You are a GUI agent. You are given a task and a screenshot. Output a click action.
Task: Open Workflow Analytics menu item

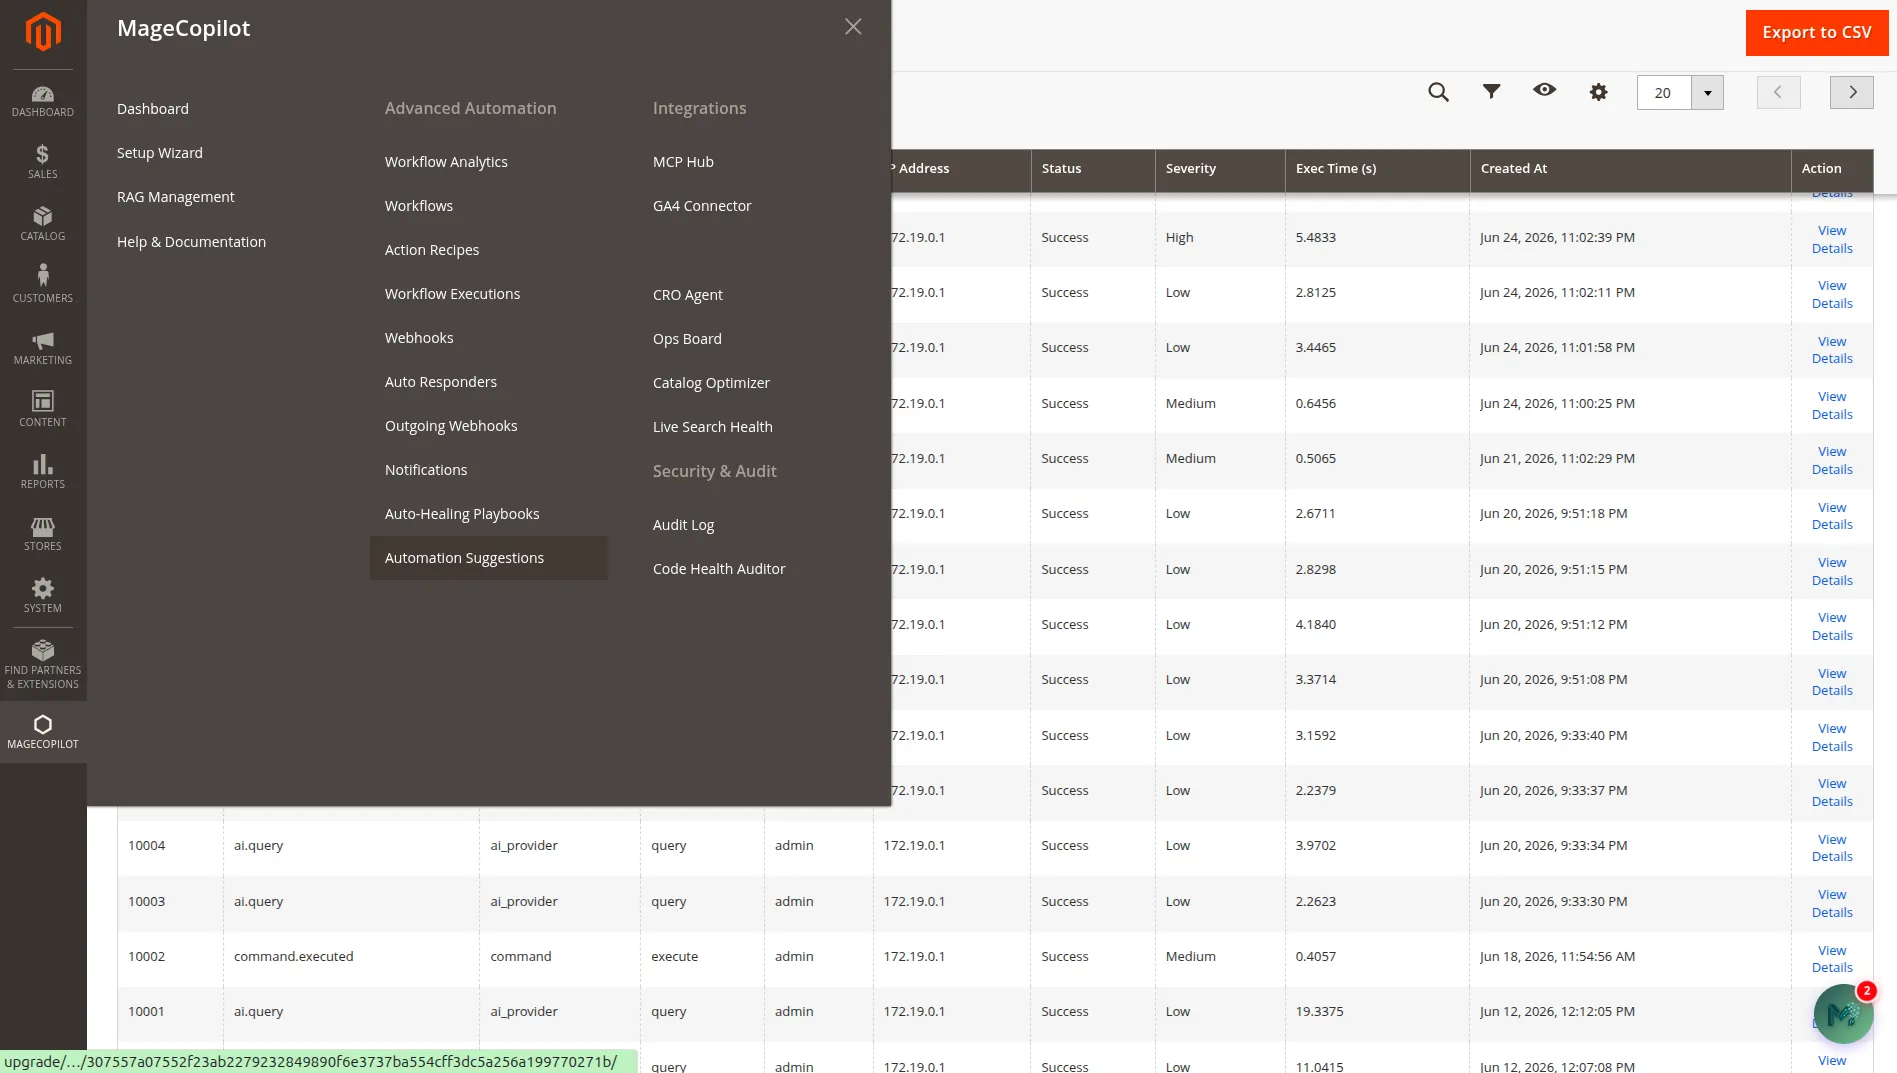coord(446,162)
